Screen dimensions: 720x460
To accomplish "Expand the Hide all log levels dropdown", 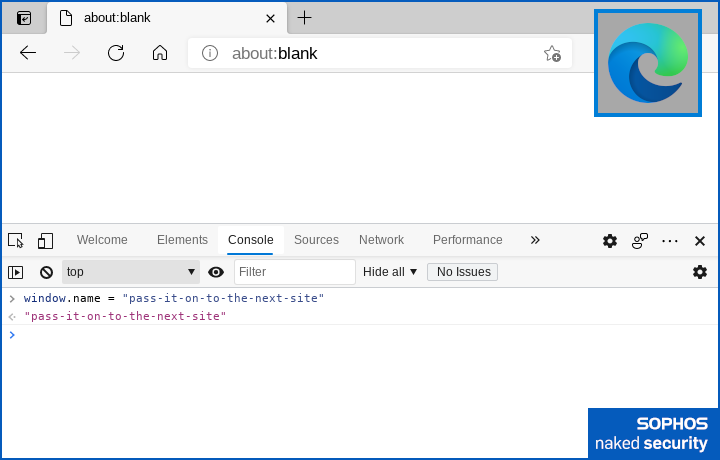I will (390, 272).
